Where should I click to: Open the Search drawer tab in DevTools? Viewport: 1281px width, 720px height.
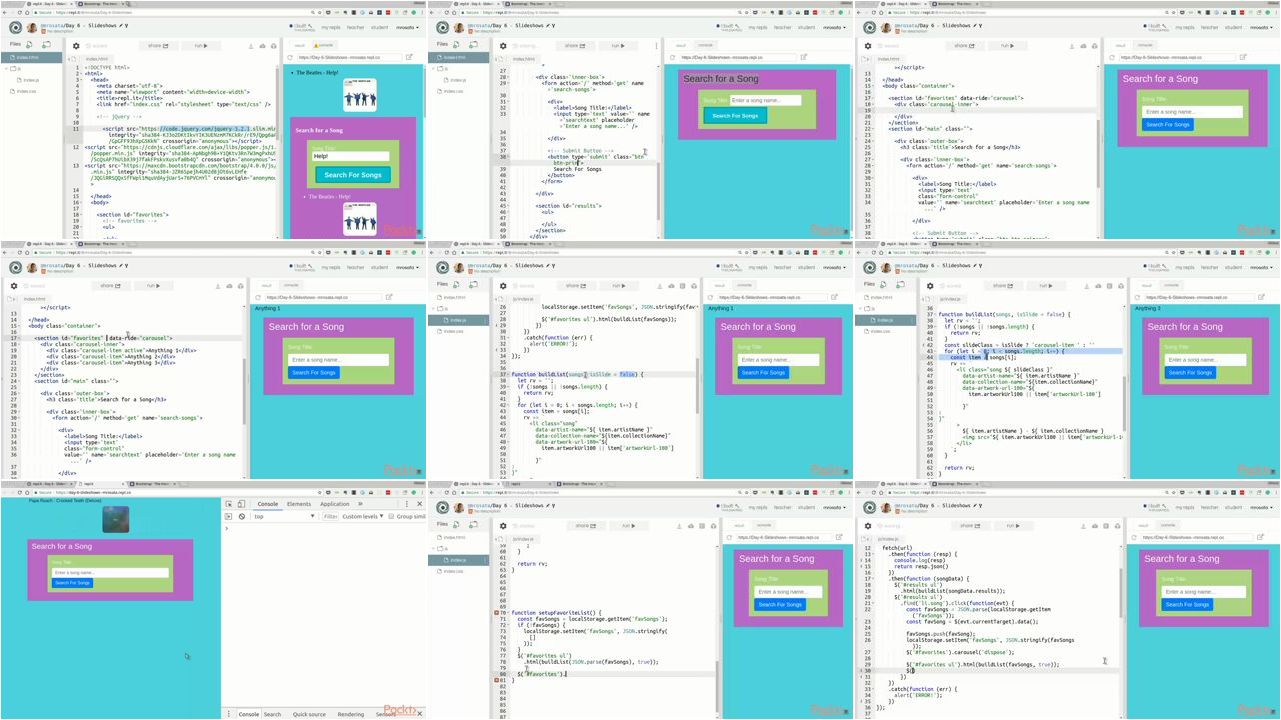click(x=272, y=714)
